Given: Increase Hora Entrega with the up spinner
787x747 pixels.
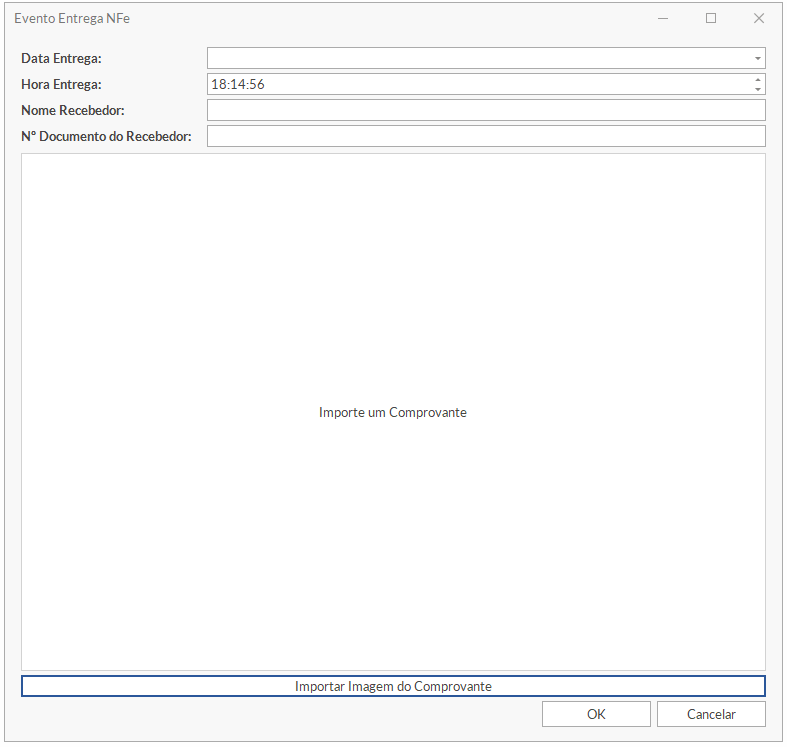Looking at the screenshot, I should pyautogui.click(x=758, y=80).
